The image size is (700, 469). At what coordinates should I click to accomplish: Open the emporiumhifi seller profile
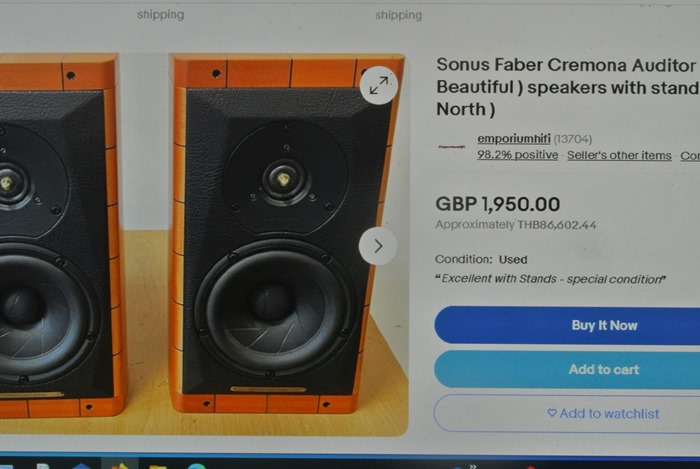point(514,139)
